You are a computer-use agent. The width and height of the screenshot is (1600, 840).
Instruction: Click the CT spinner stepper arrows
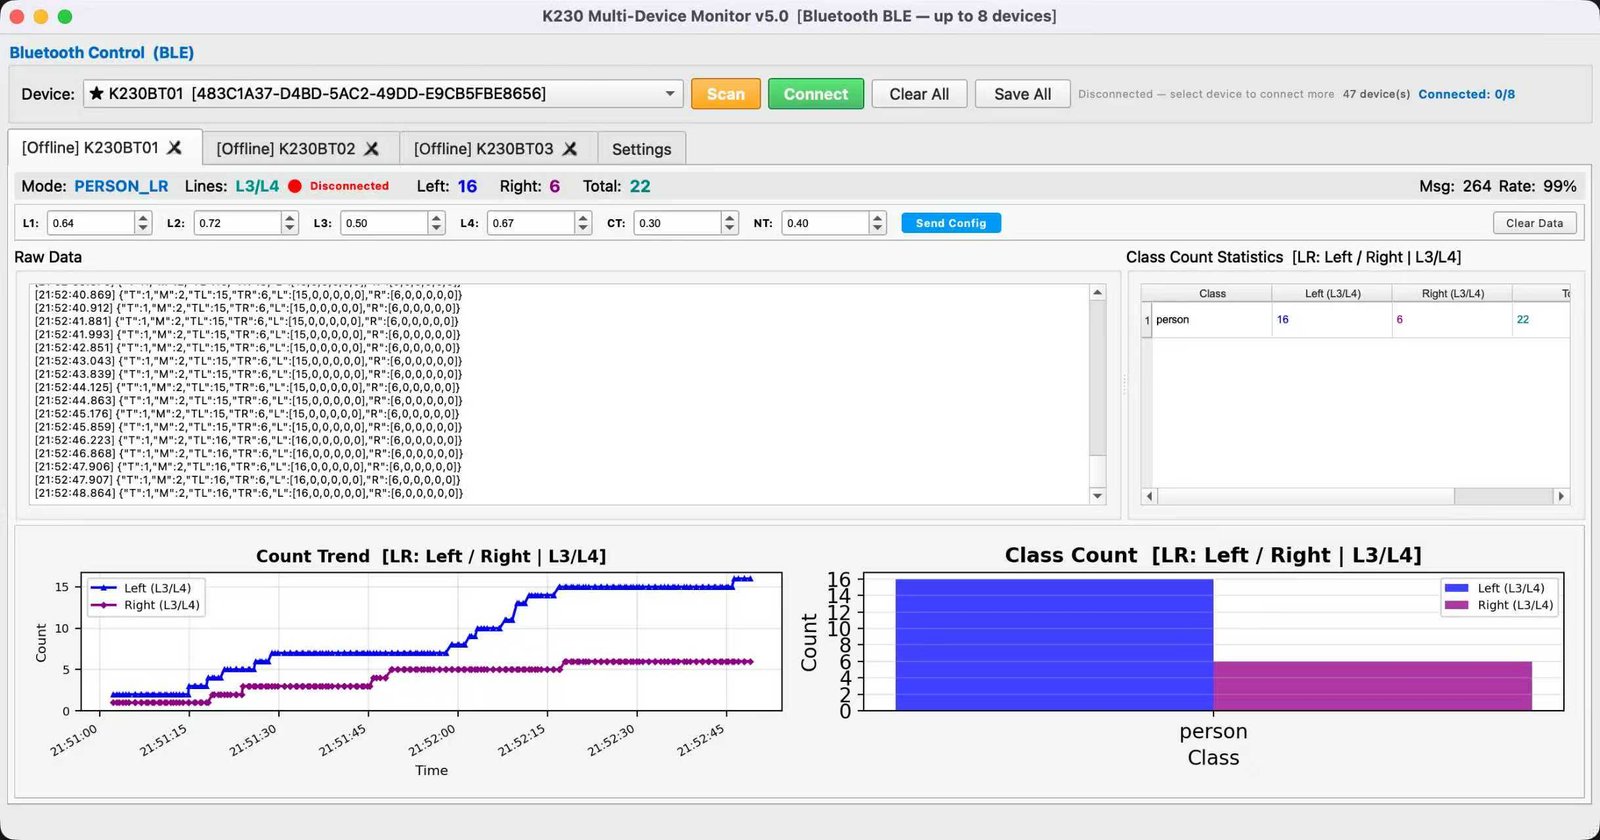(x=730, y=223)
